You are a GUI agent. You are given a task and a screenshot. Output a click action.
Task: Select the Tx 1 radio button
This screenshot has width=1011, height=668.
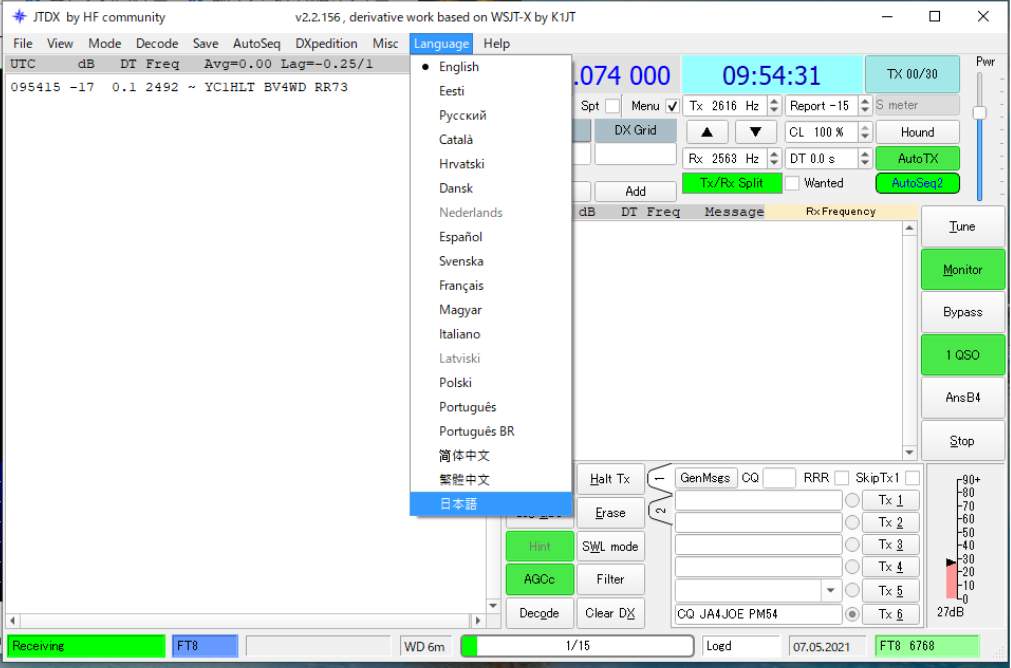click(852, 500)
